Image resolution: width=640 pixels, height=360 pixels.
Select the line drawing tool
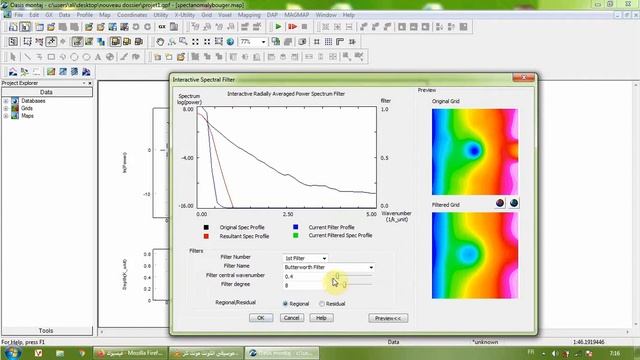coord(27,57)
